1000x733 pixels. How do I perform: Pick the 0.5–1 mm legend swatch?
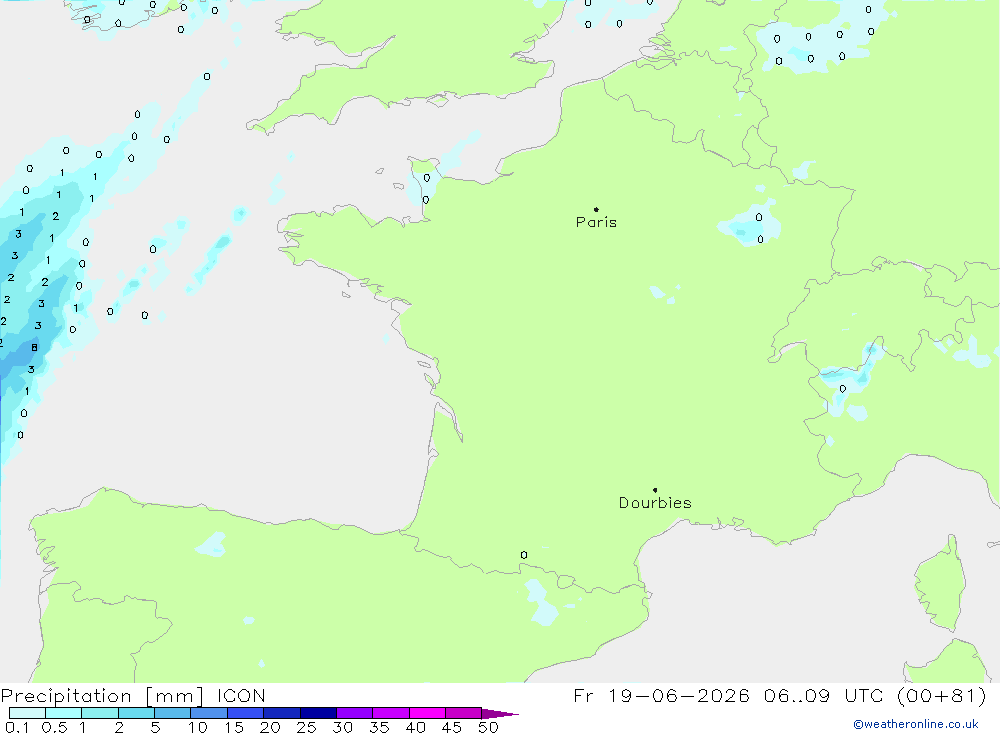[64, 713]
